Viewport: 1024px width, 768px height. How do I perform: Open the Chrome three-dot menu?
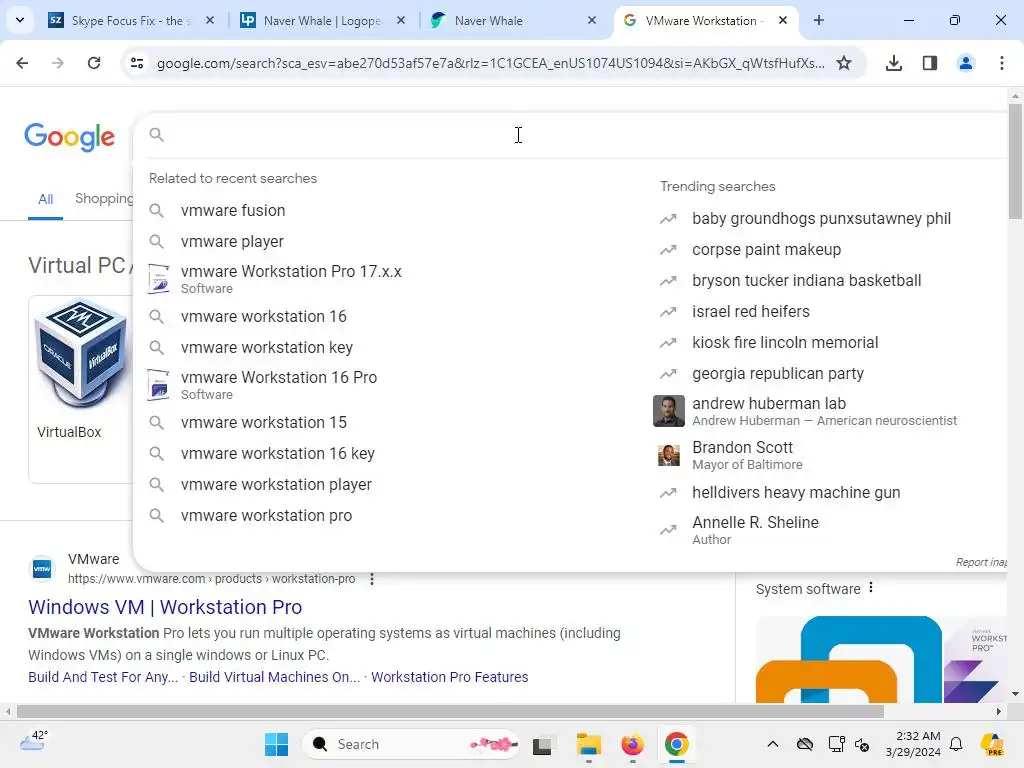coord(1002,63)
